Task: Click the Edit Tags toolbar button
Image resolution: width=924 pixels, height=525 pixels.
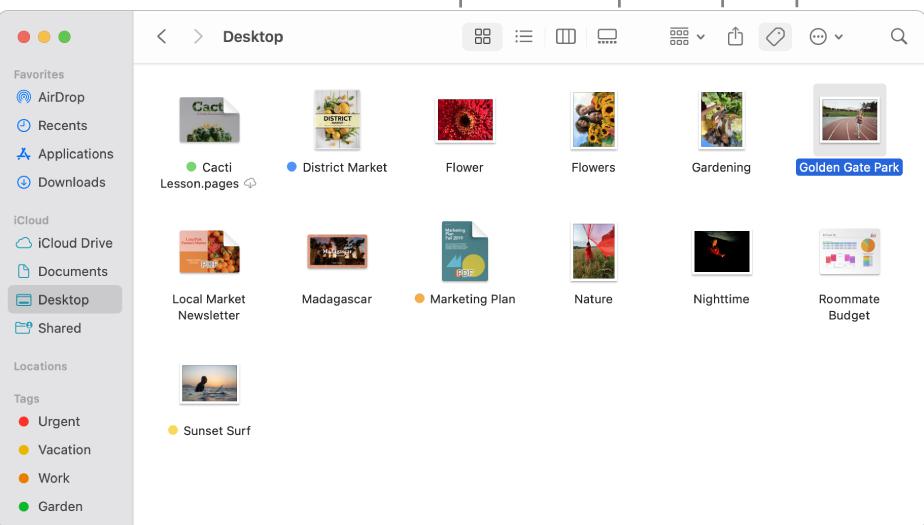Action: (x=775, y=37)
